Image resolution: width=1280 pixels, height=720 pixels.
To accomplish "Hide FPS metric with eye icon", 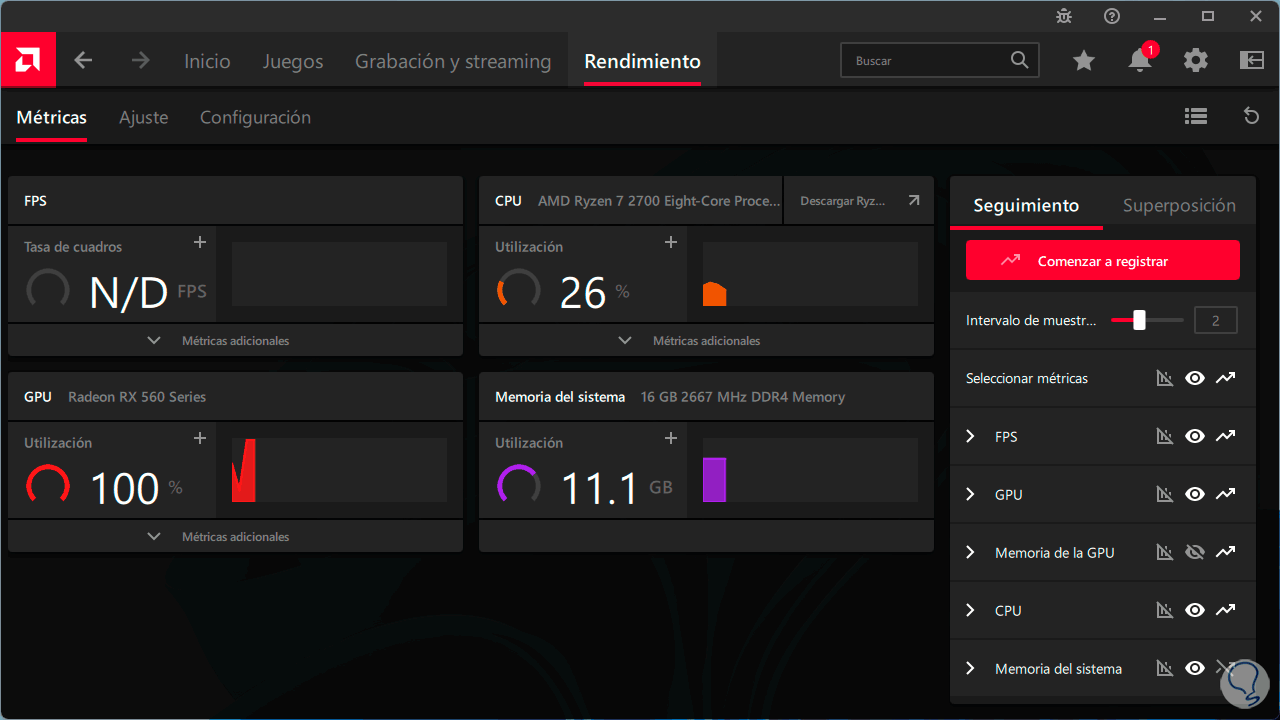I will tap(1194, 436).
